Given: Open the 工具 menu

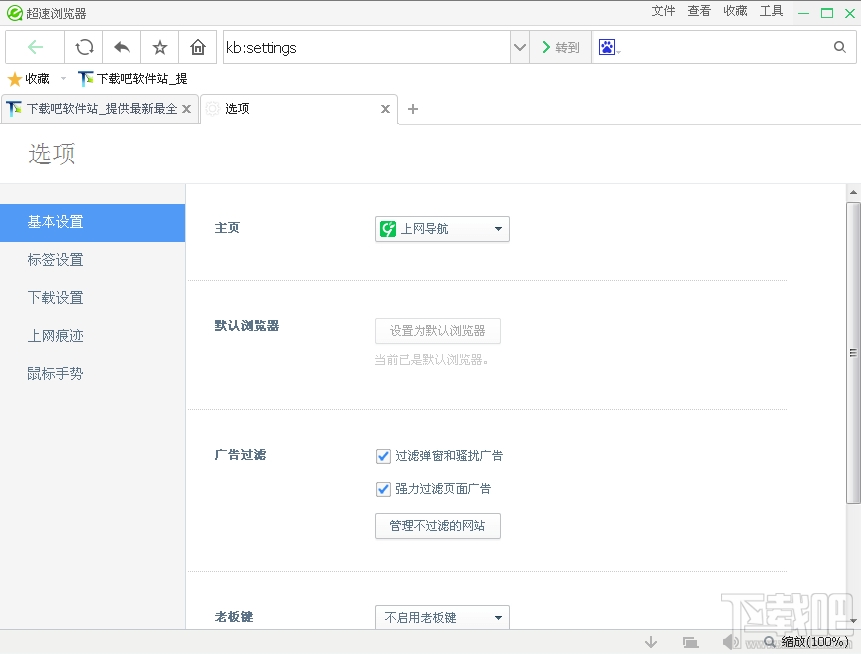Looking at the screenshot, I should (772, 11).
